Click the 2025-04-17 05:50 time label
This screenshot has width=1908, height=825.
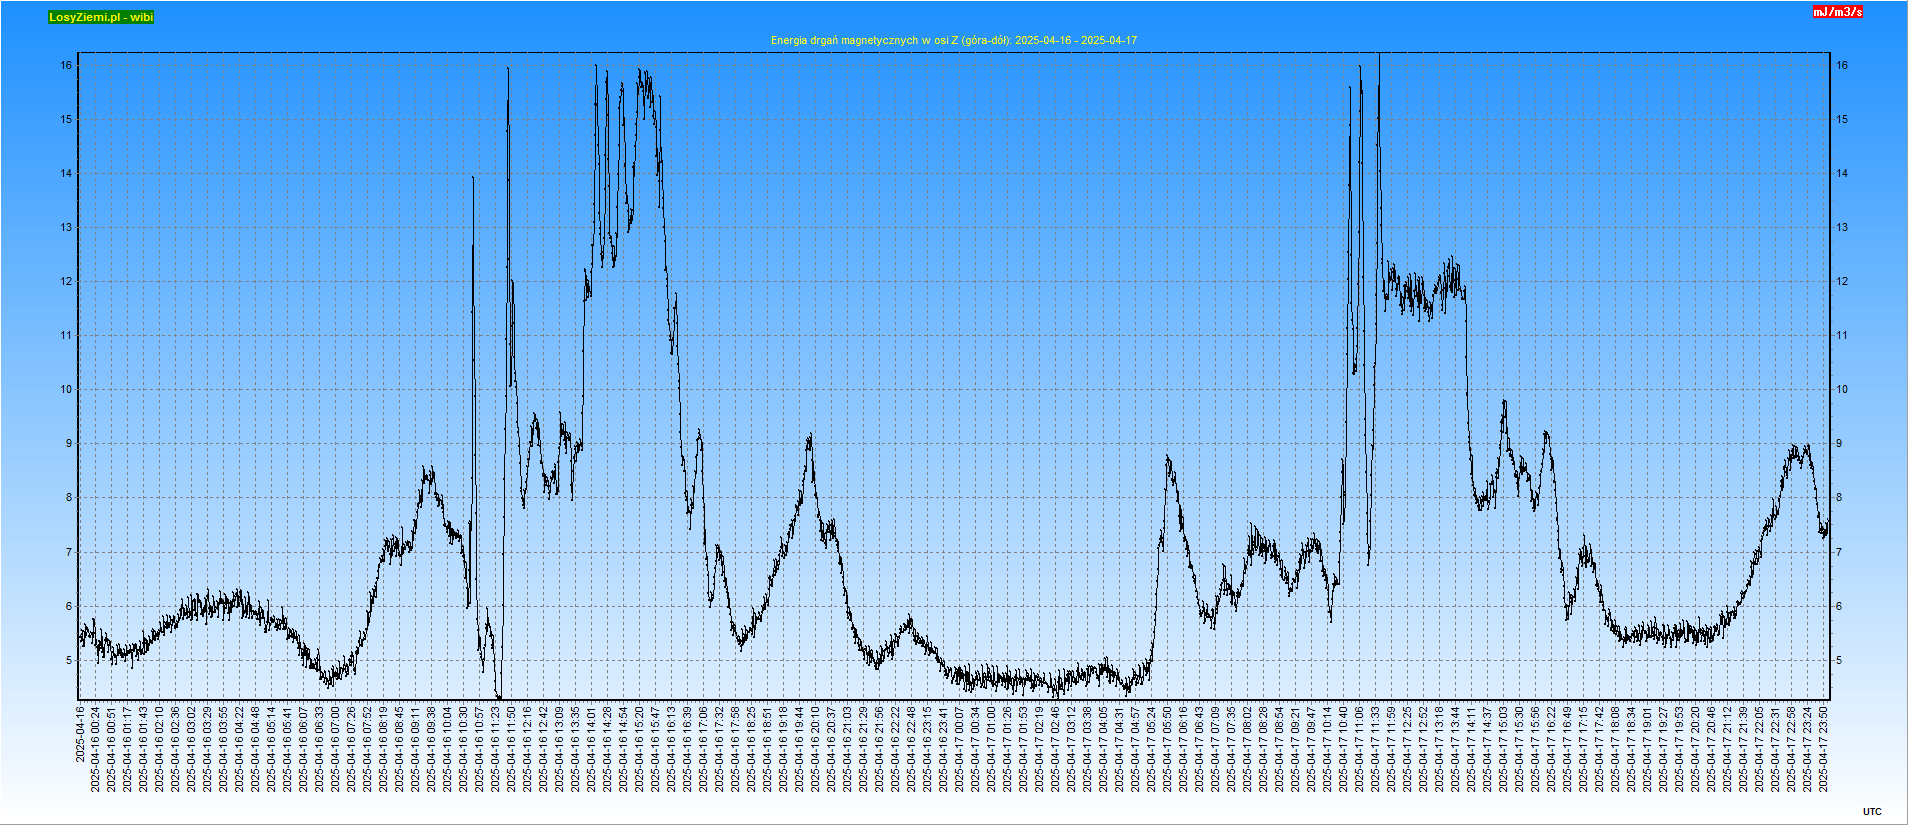click(x=1168, y=749)
